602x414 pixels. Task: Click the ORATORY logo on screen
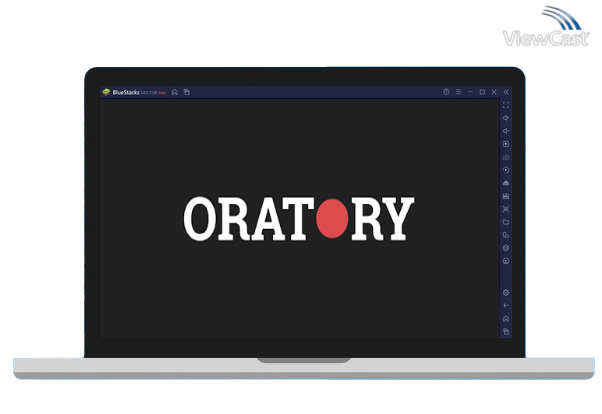click(299, 219)
